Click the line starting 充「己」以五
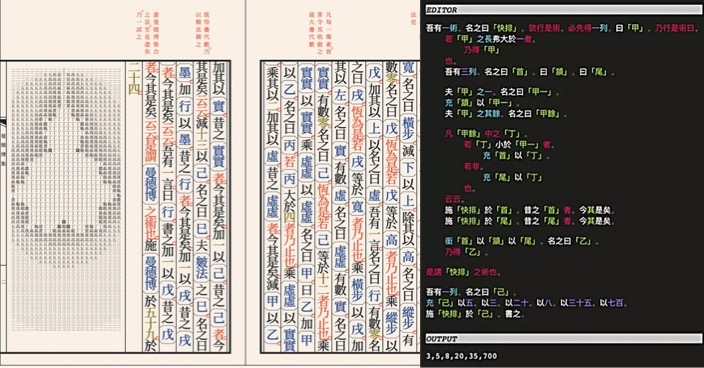704x368 pixels. (x=526, y=303)
